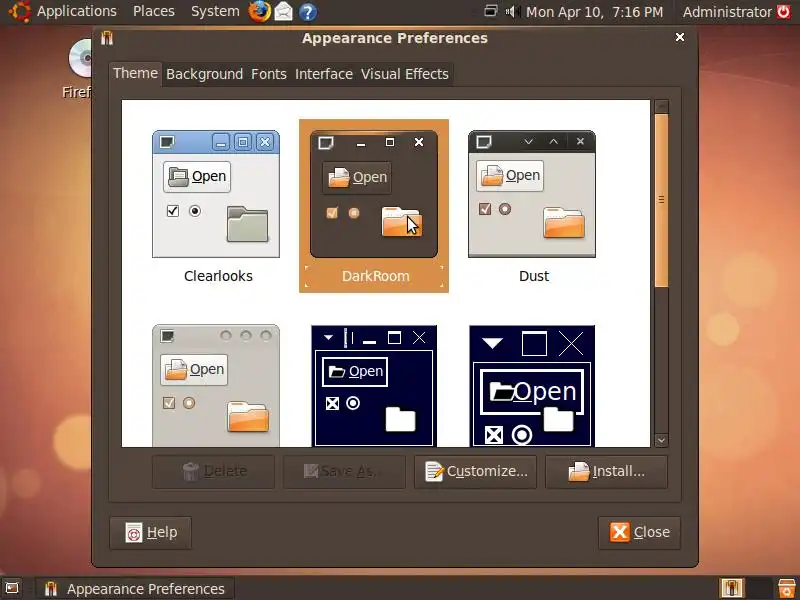Click the theme list scrollbar down arrow
800x600 pixels.
pyautogui.click(x=661, y=440)
